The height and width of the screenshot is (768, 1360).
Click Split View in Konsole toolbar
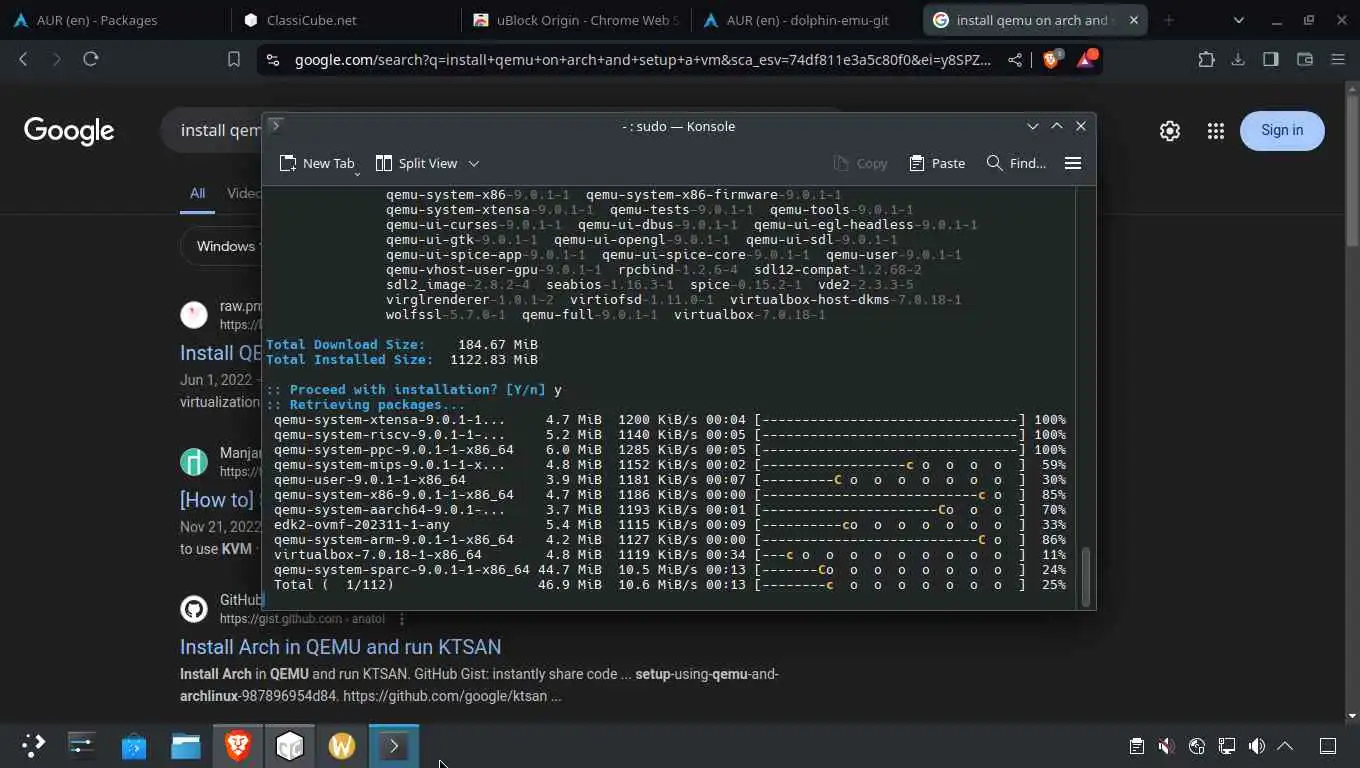coord(416,163)
